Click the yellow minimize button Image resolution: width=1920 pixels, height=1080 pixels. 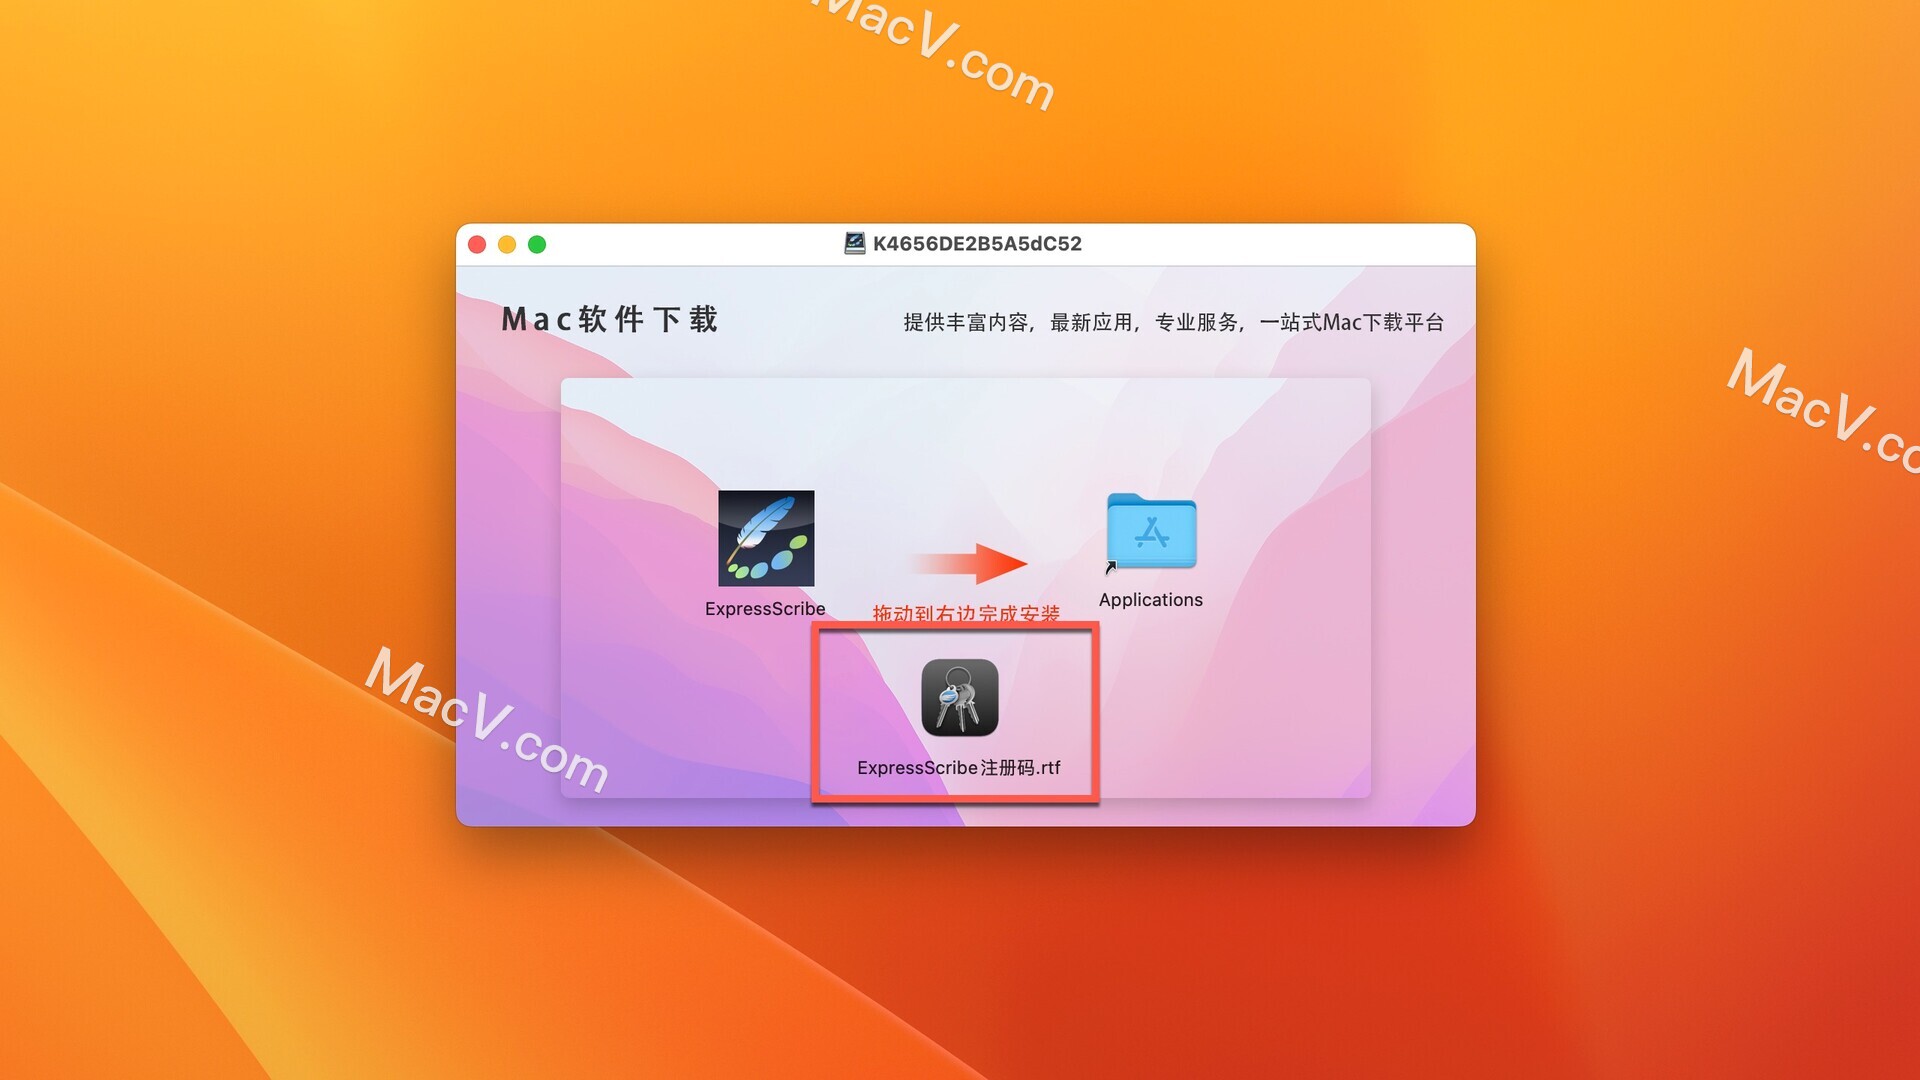coord(505,243)
